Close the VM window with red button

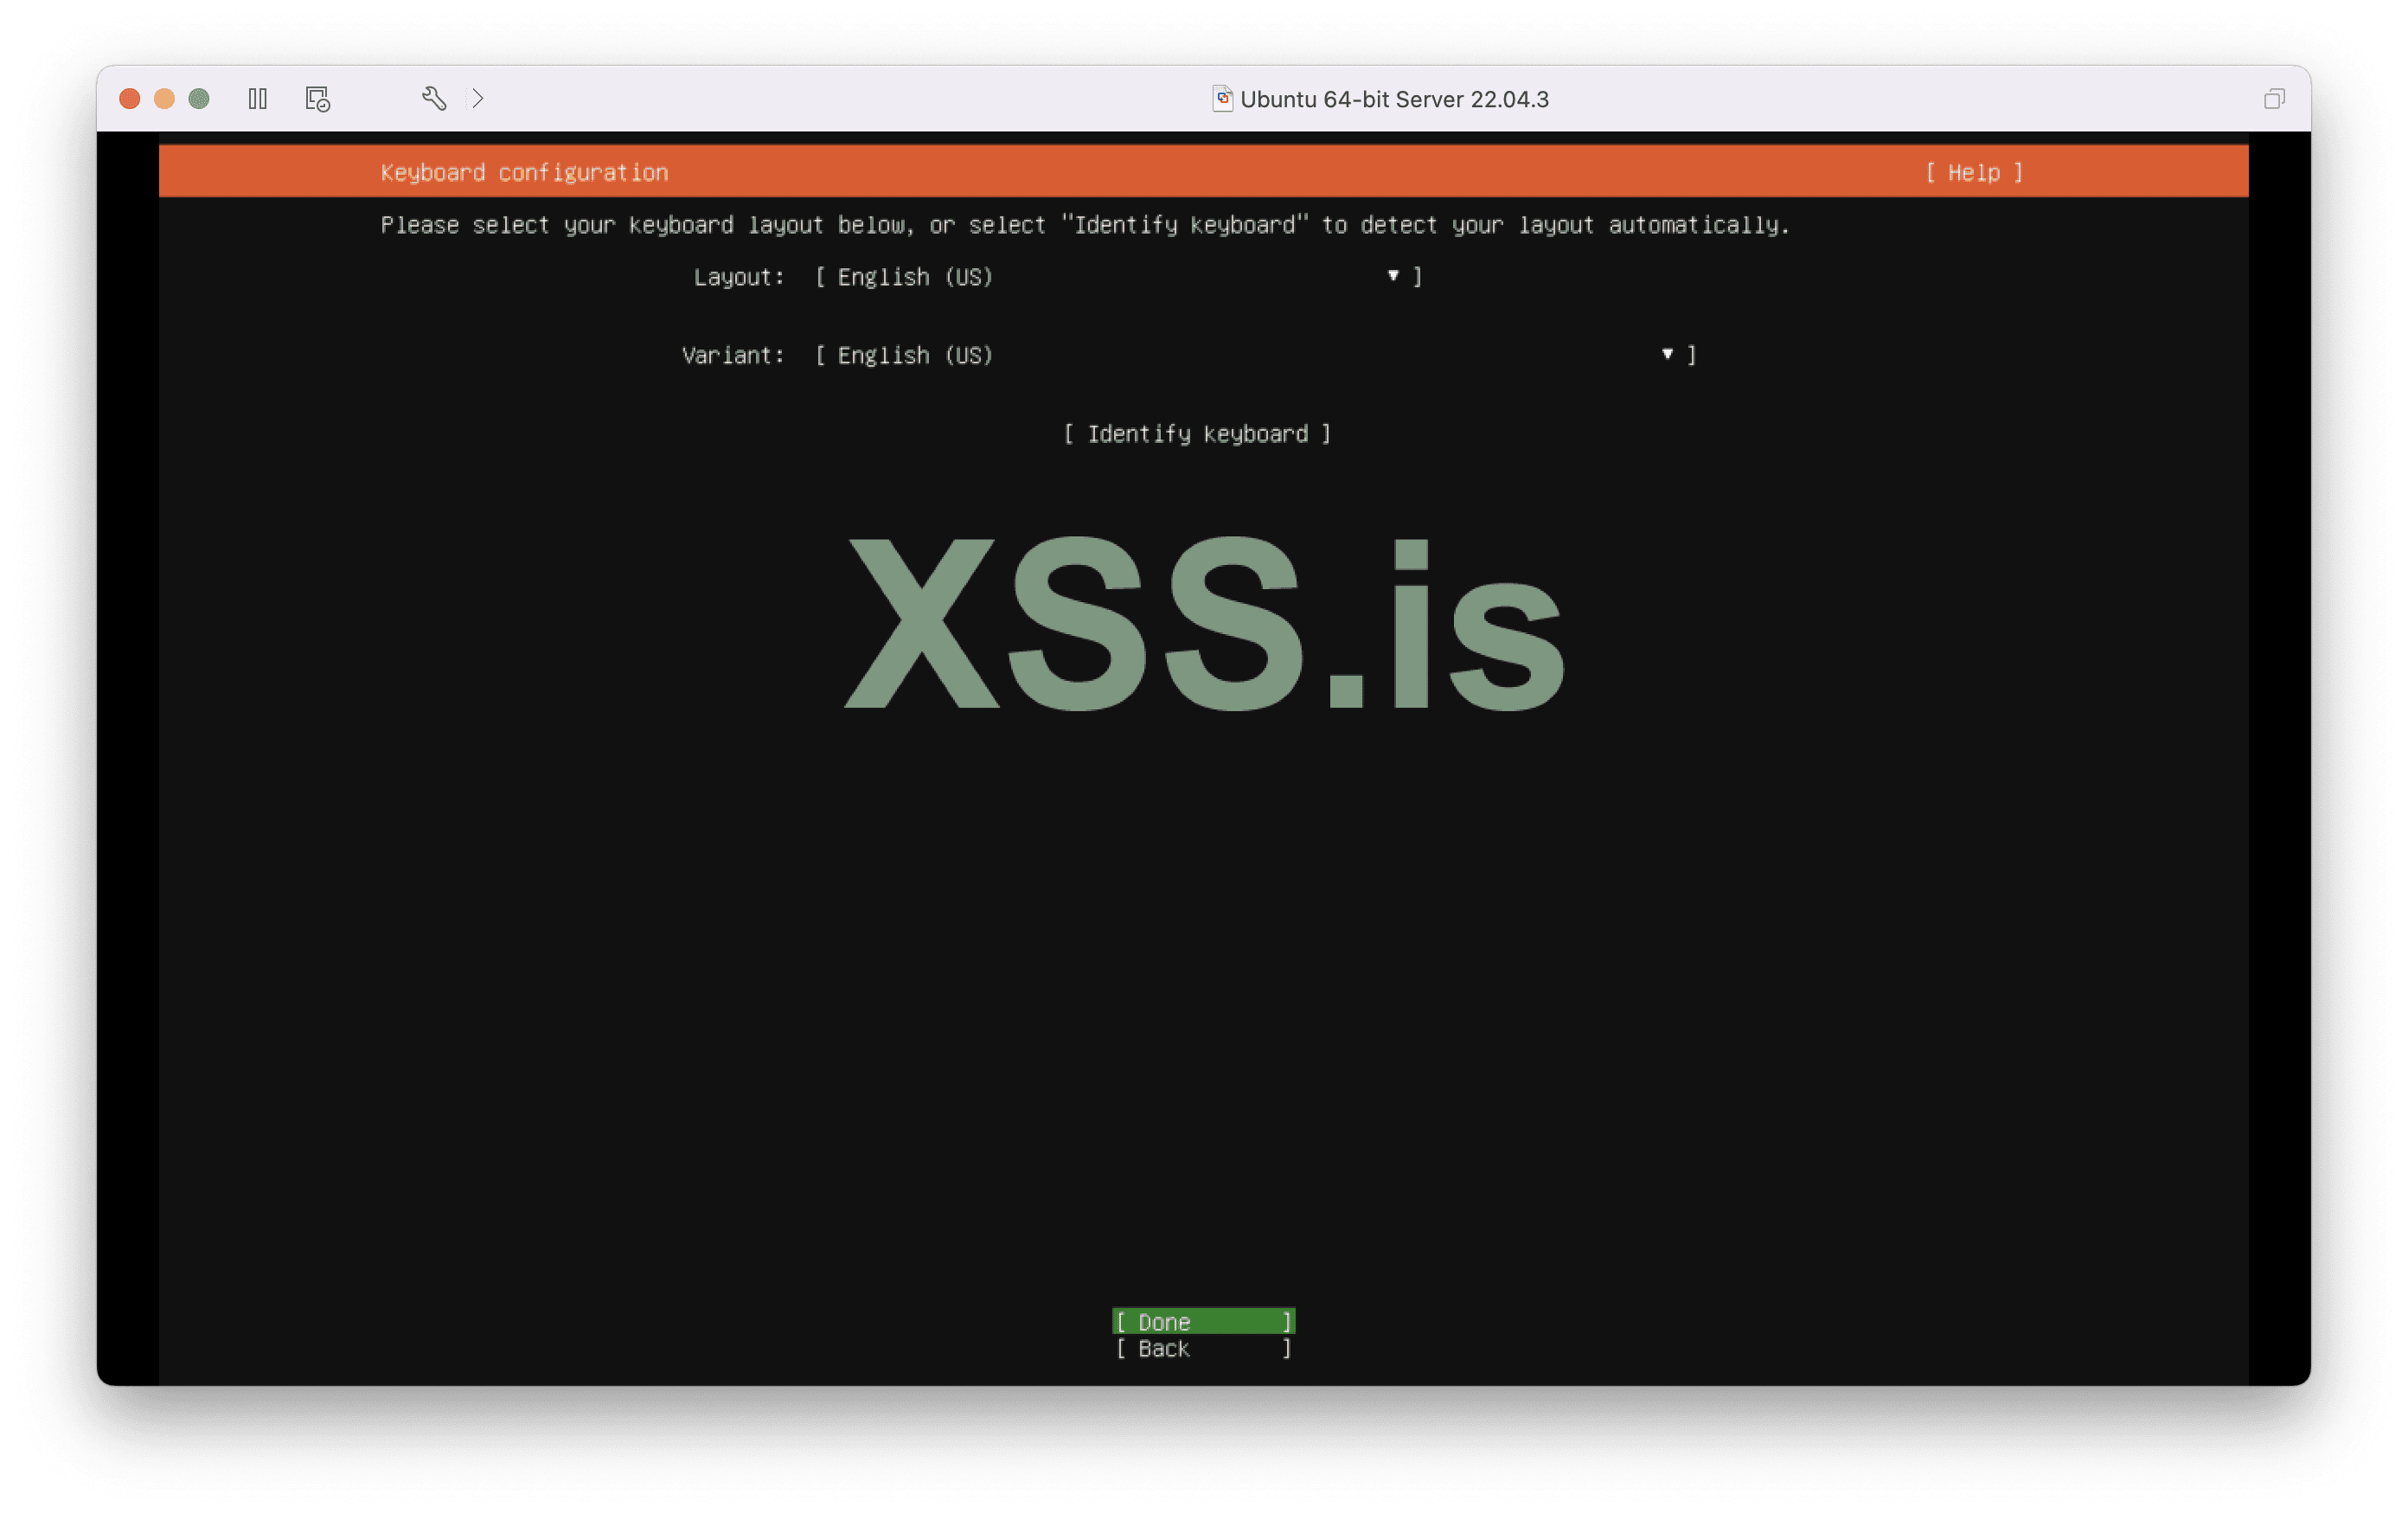(130, 99)
